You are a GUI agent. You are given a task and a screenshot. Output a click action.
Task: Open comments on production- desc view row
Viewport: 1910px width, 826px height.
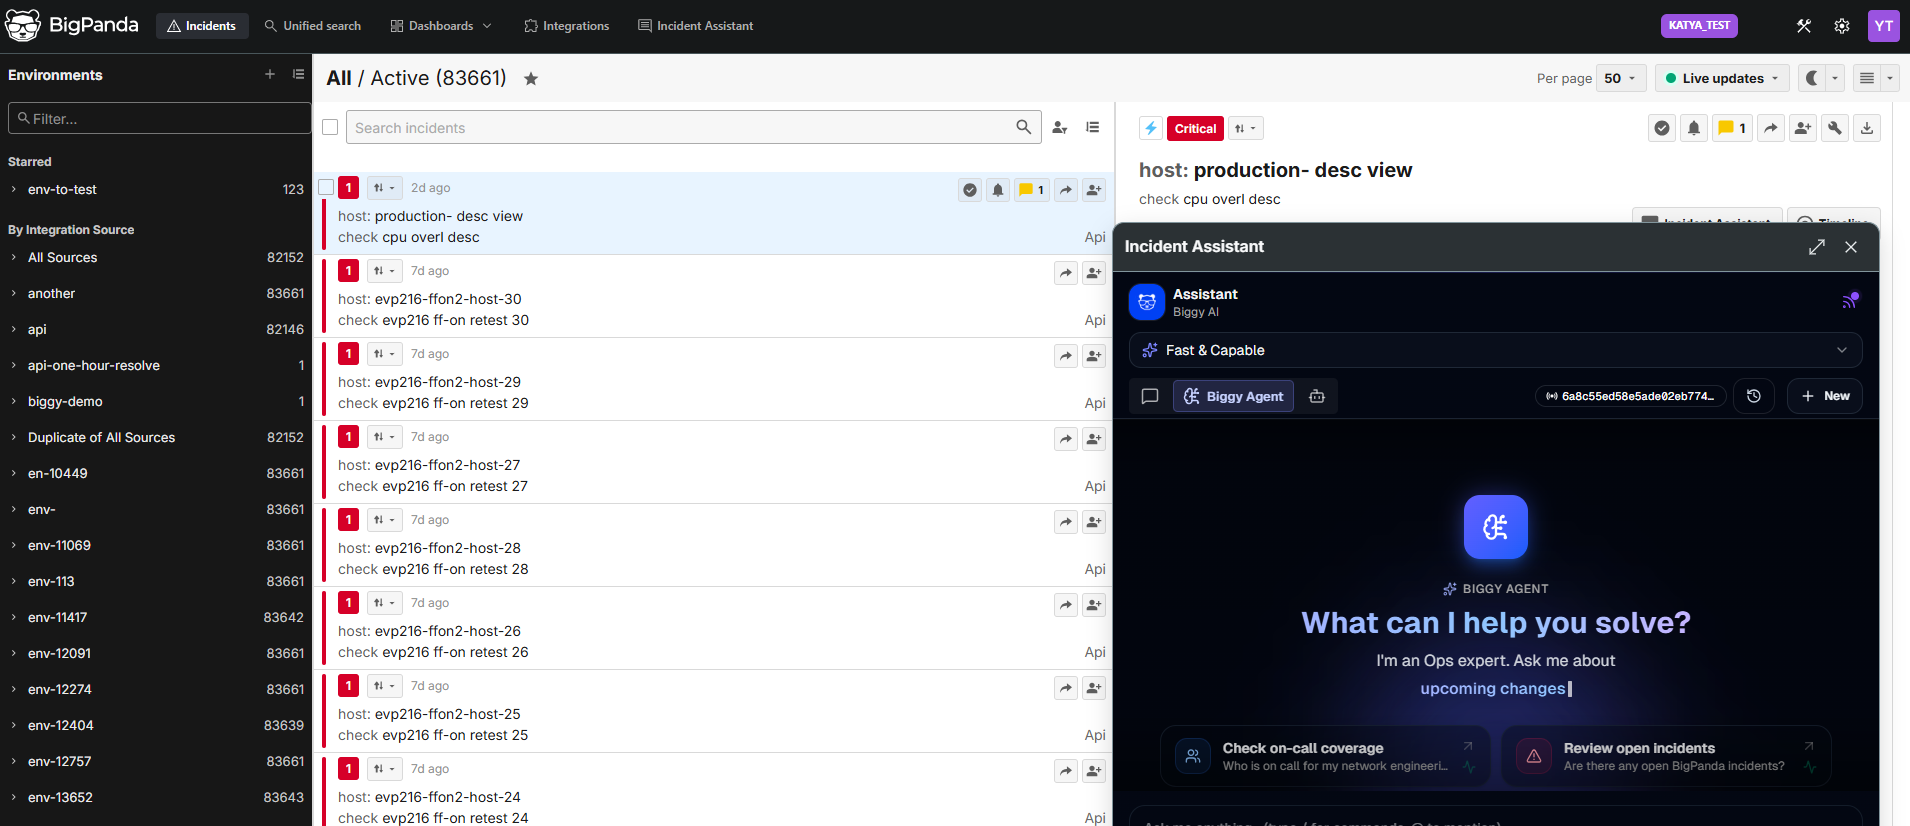(1032, 190)
